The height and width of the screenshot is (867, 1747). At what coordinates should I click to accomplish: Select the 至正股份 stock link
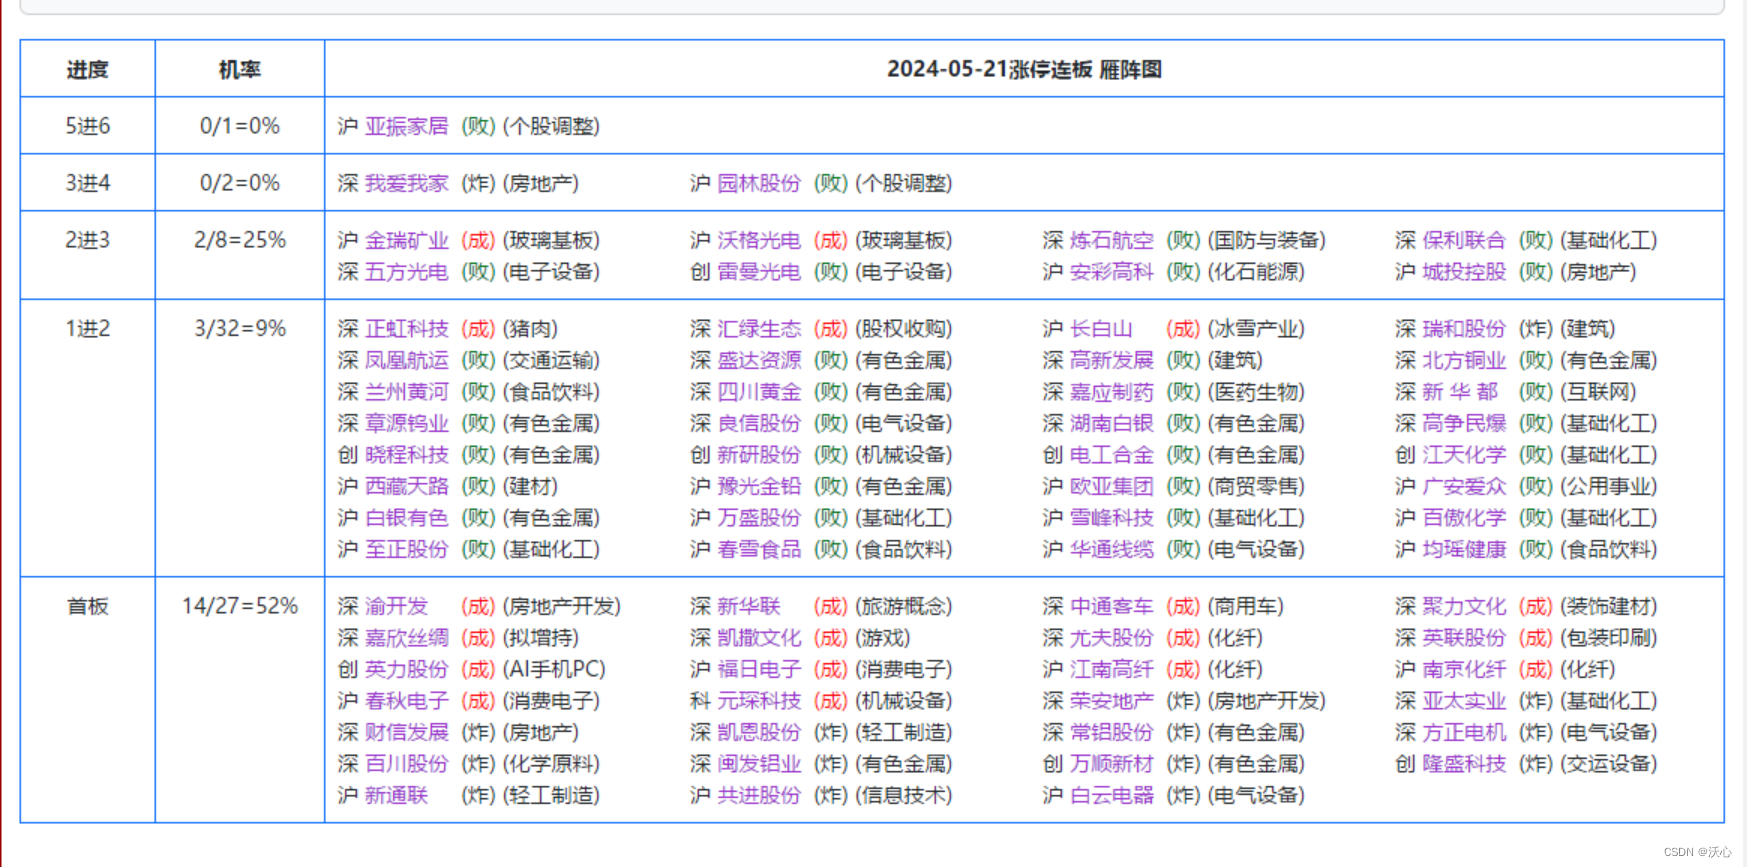click(x=407, y=550)
